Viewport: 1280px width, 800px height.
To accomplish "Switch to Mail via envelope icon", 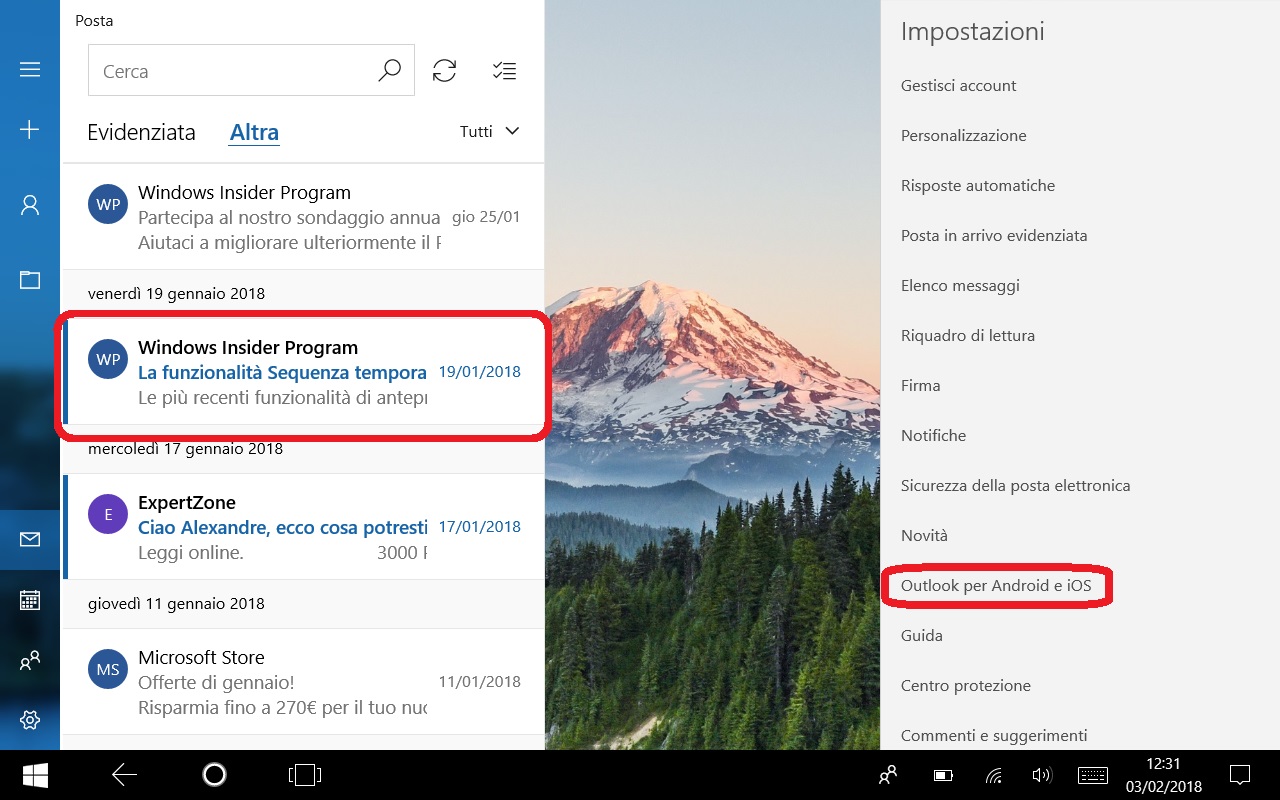I will 30,540.
